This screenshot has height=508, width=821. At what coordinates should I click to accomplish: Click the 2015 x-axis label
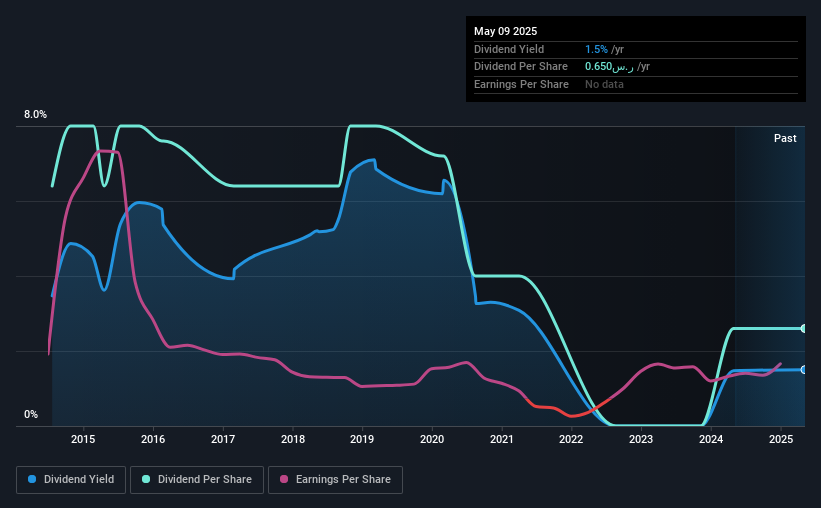(x=83, y=439)
